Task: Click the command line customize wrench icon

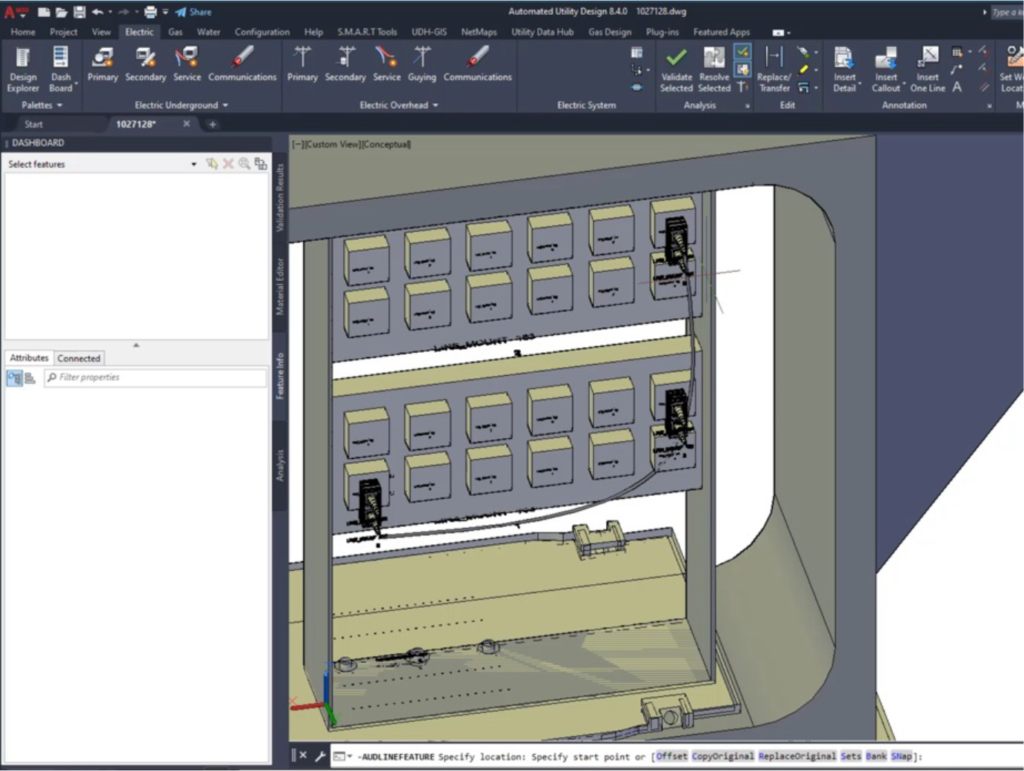Action: (320, 756)
